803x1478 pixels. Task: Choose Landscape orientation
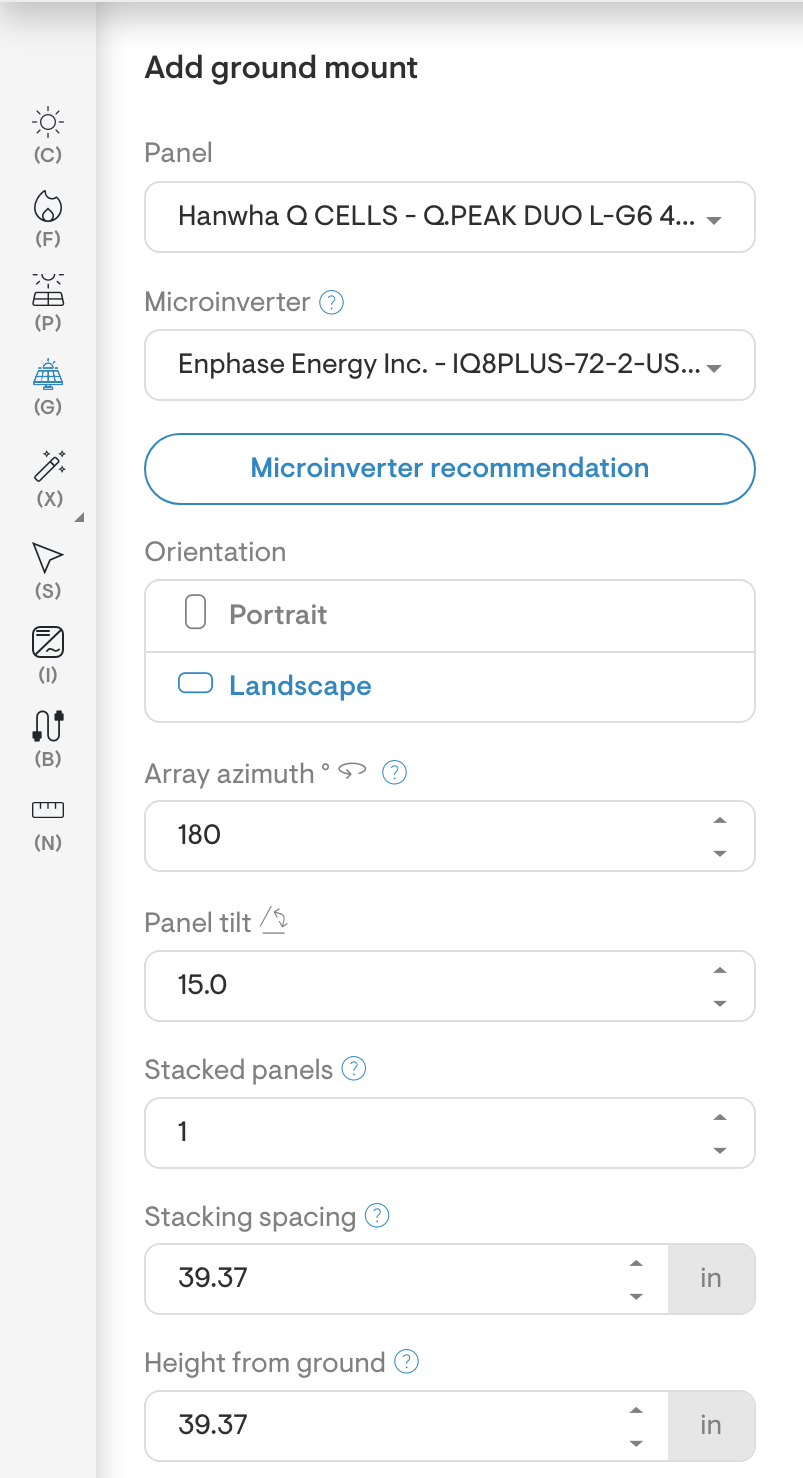300,686
